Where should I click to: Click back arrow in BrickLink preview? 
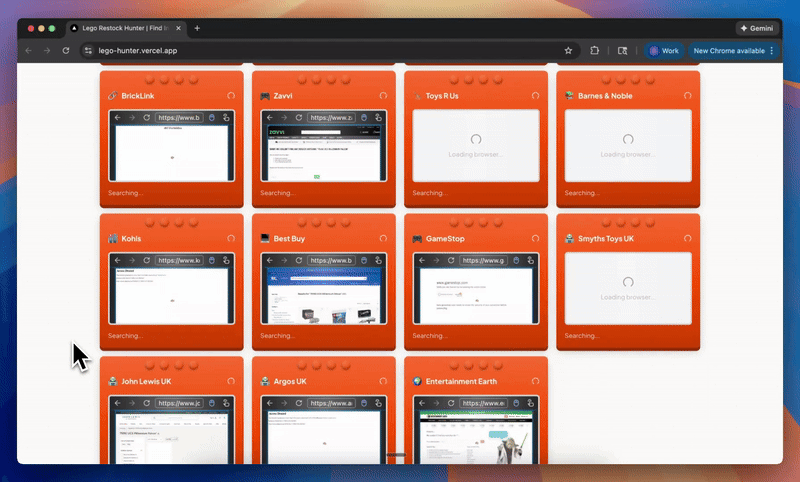(x=118, y=117)
